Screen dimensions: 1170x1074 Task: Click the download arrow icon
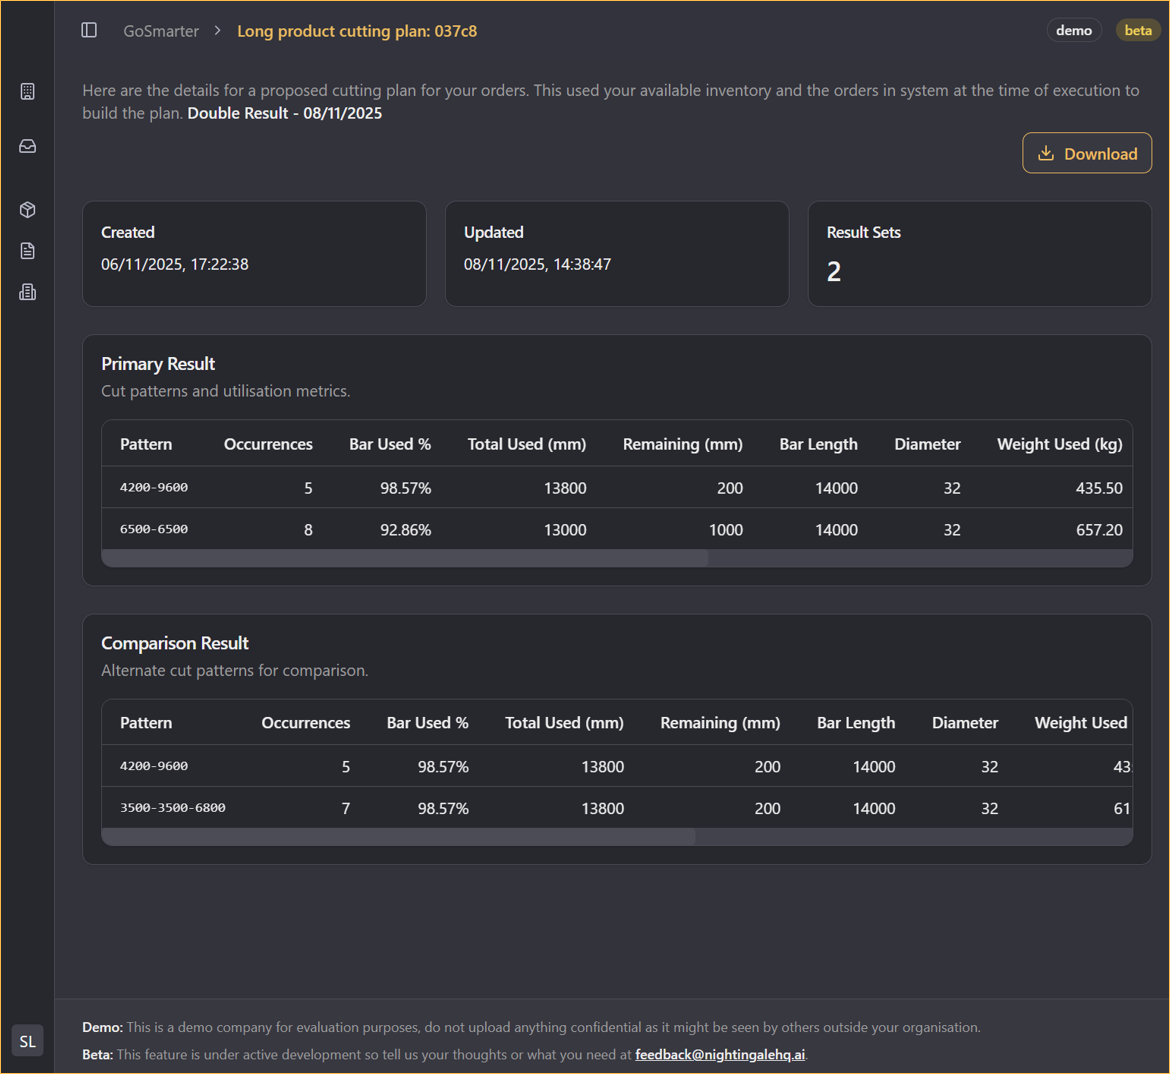tap(1046, 153)
